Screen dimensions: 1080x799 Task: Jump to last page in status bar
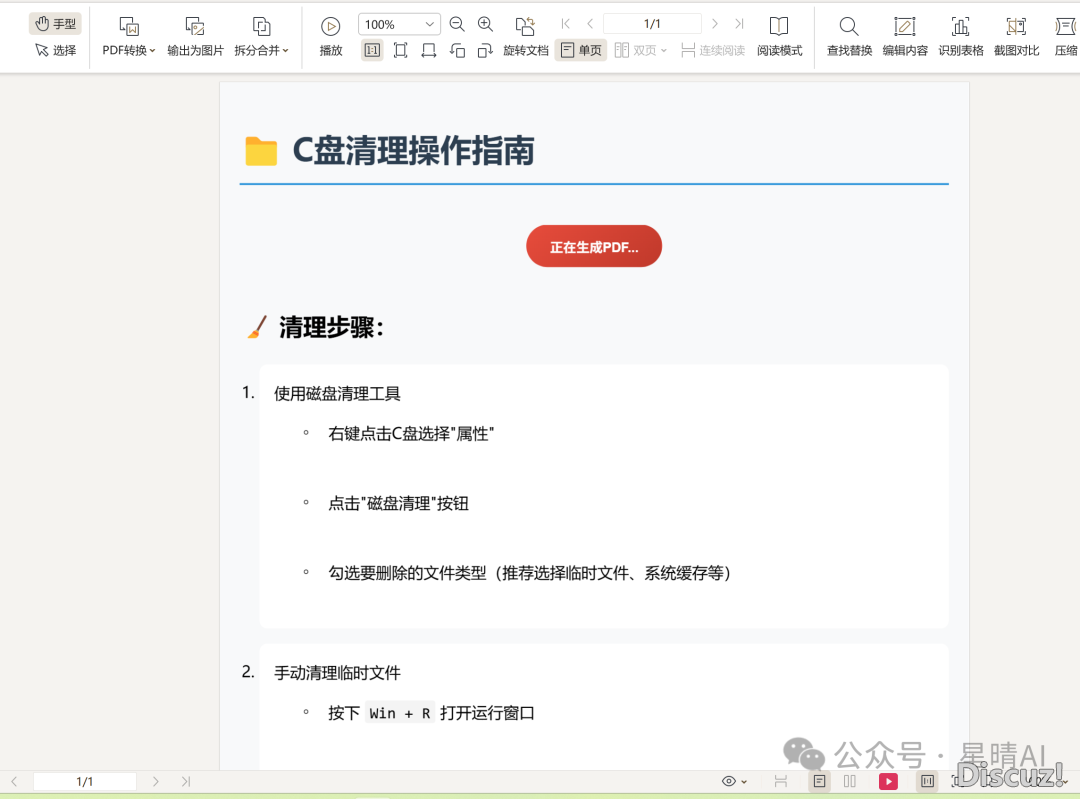coord(185,782)
